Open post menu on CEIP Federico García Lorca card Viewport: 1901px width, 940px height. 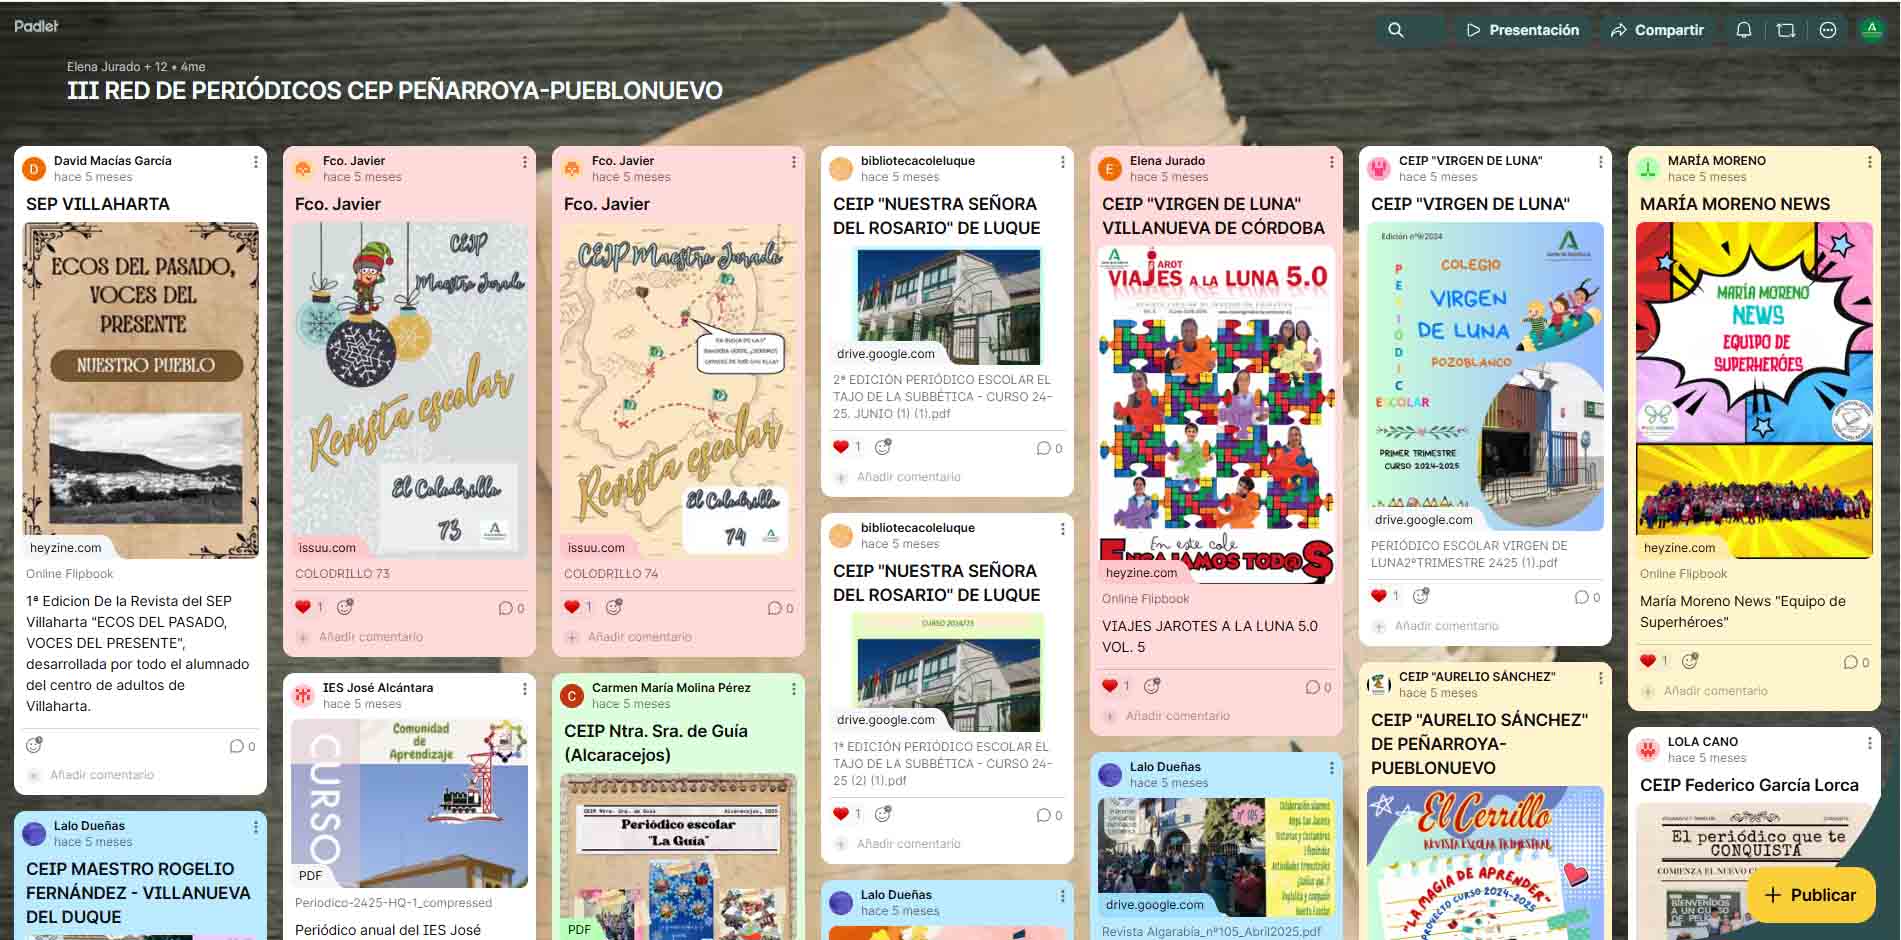[x=1870, y=742]
